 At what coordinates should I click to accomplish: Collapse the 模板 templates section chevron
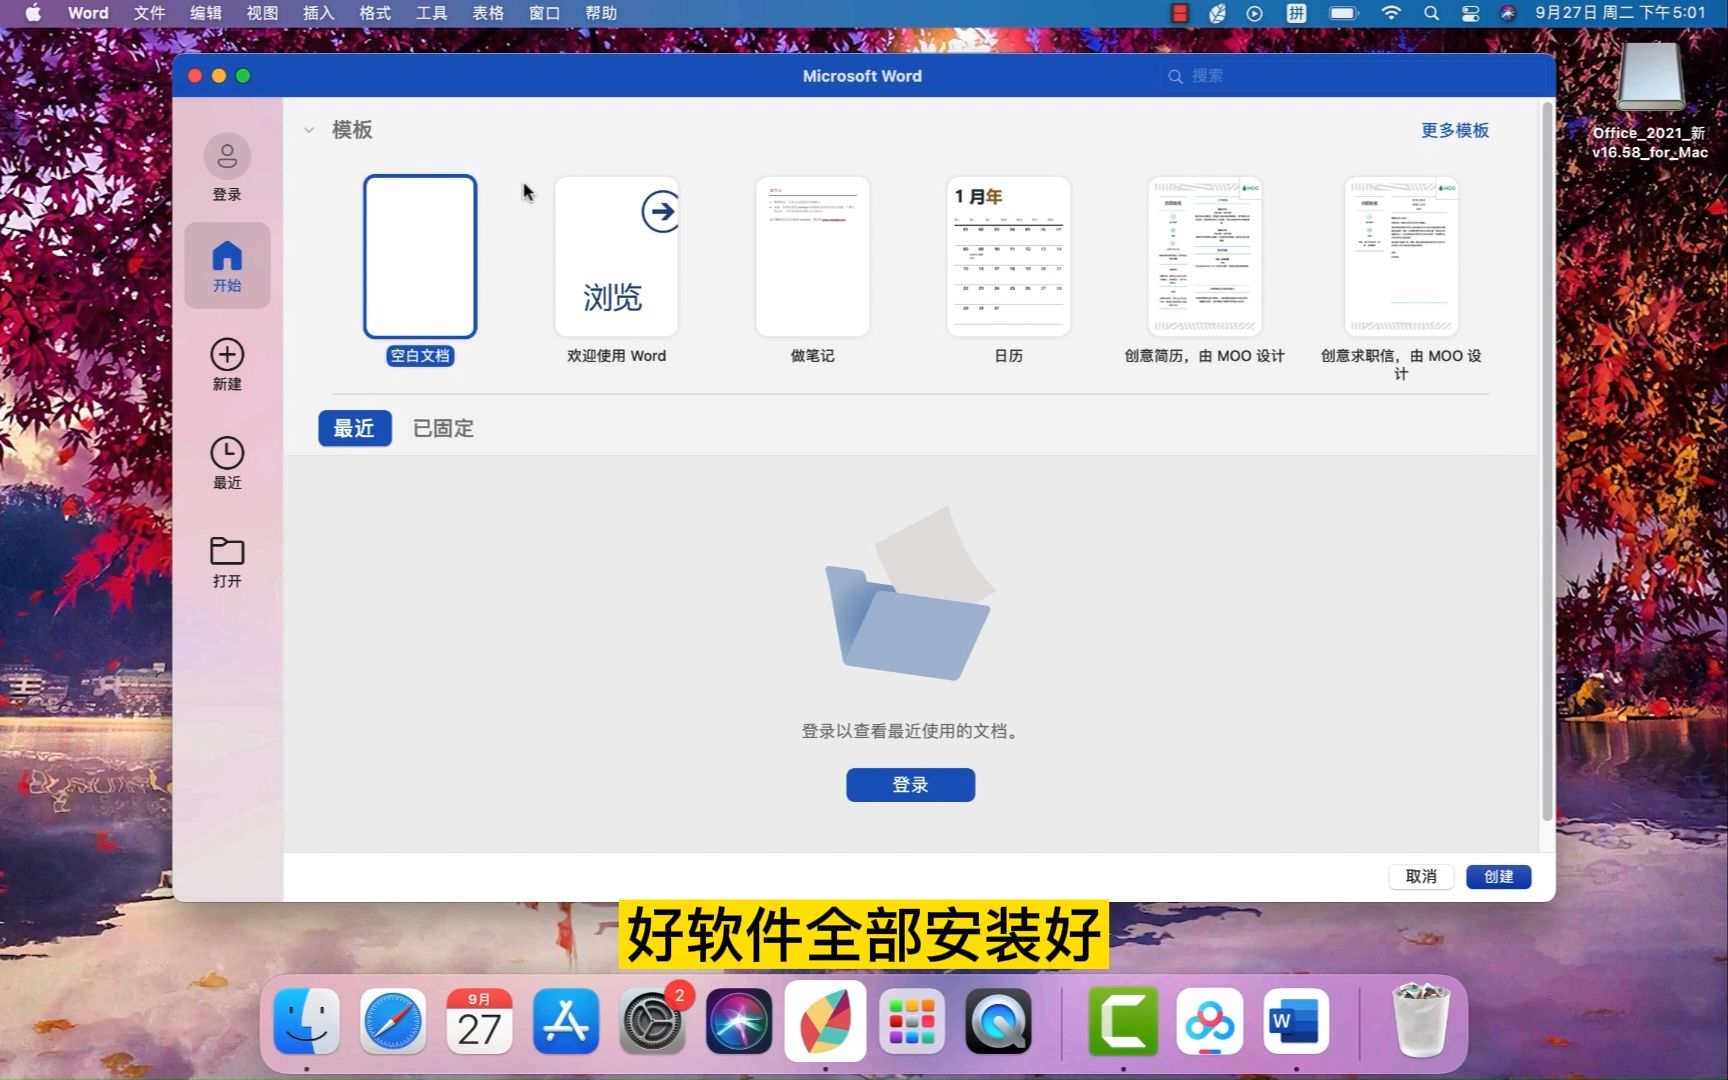(309, 130)
